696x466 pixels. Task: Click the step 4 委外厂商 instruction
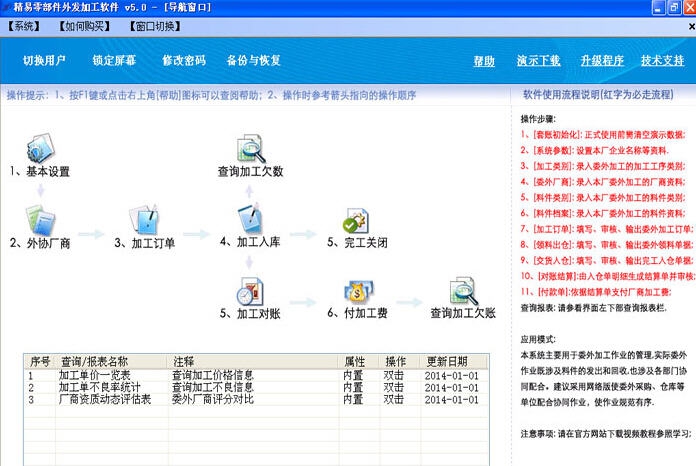coord(603,182)
